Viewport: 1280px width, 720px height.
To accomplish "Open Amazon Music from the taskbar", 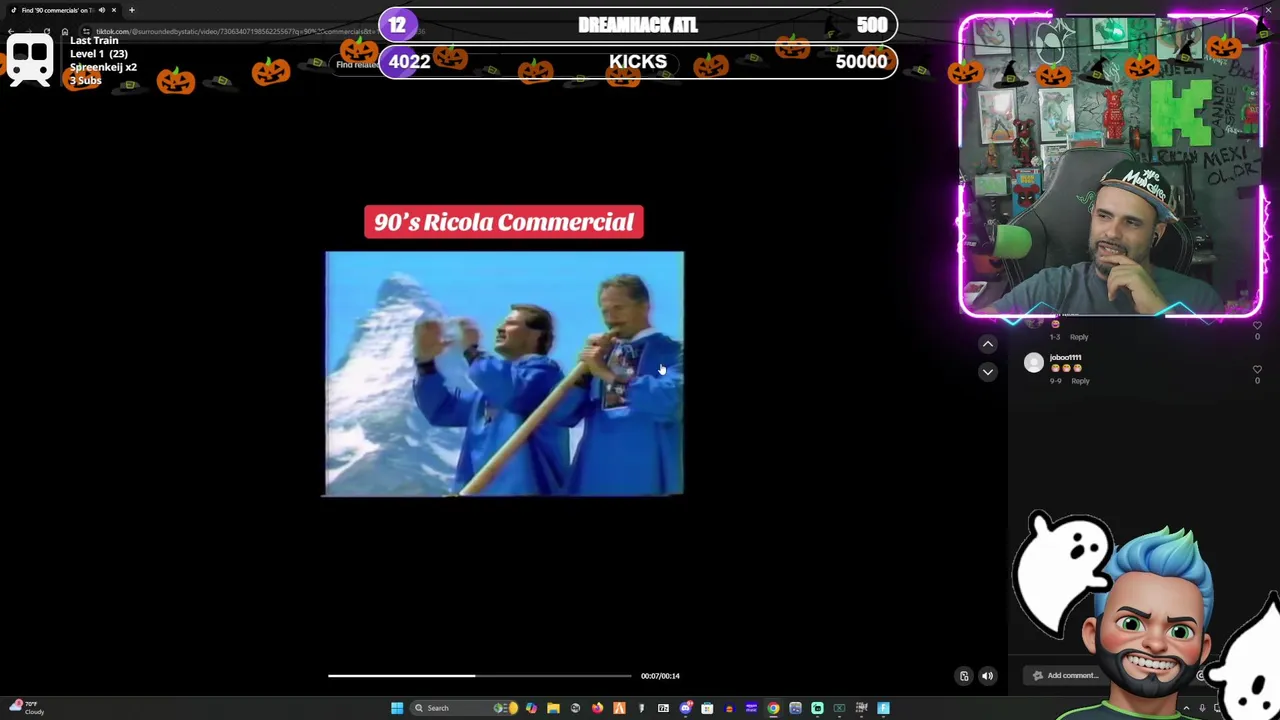I will [x=751, y=708].
